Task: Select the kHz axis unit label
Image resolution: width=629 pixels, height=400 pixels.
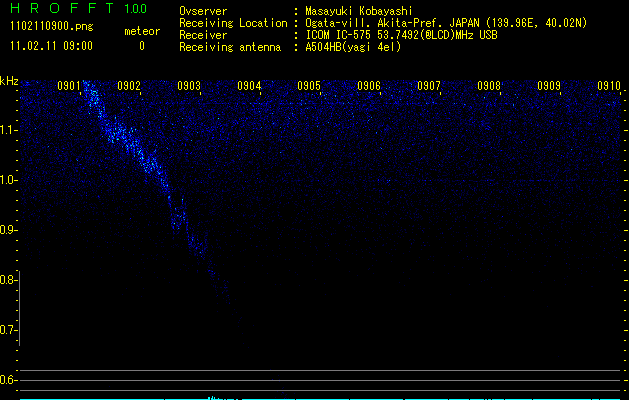Action: 9,81
